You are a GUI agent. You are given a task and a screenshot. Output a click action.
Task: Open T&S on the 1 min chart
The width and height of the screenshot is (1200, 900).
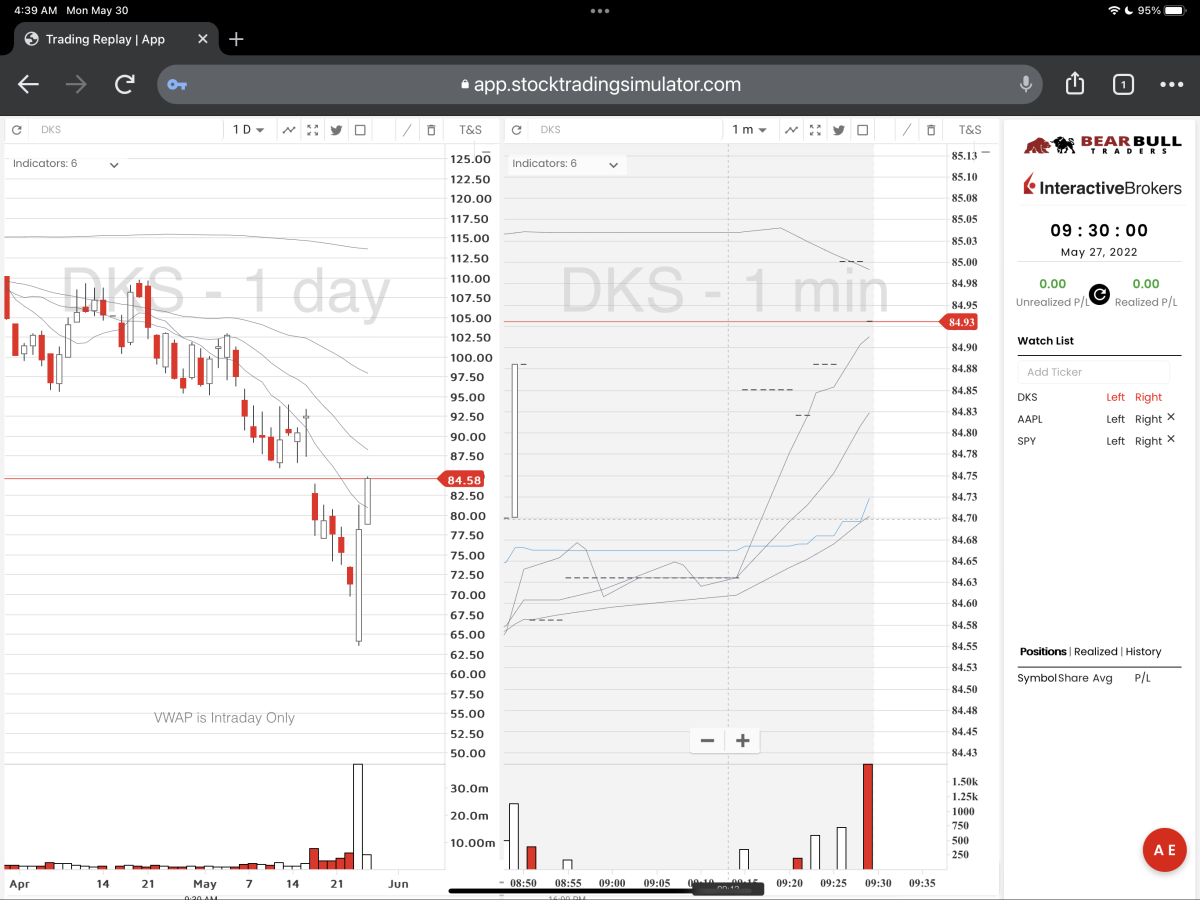point(970,130)
